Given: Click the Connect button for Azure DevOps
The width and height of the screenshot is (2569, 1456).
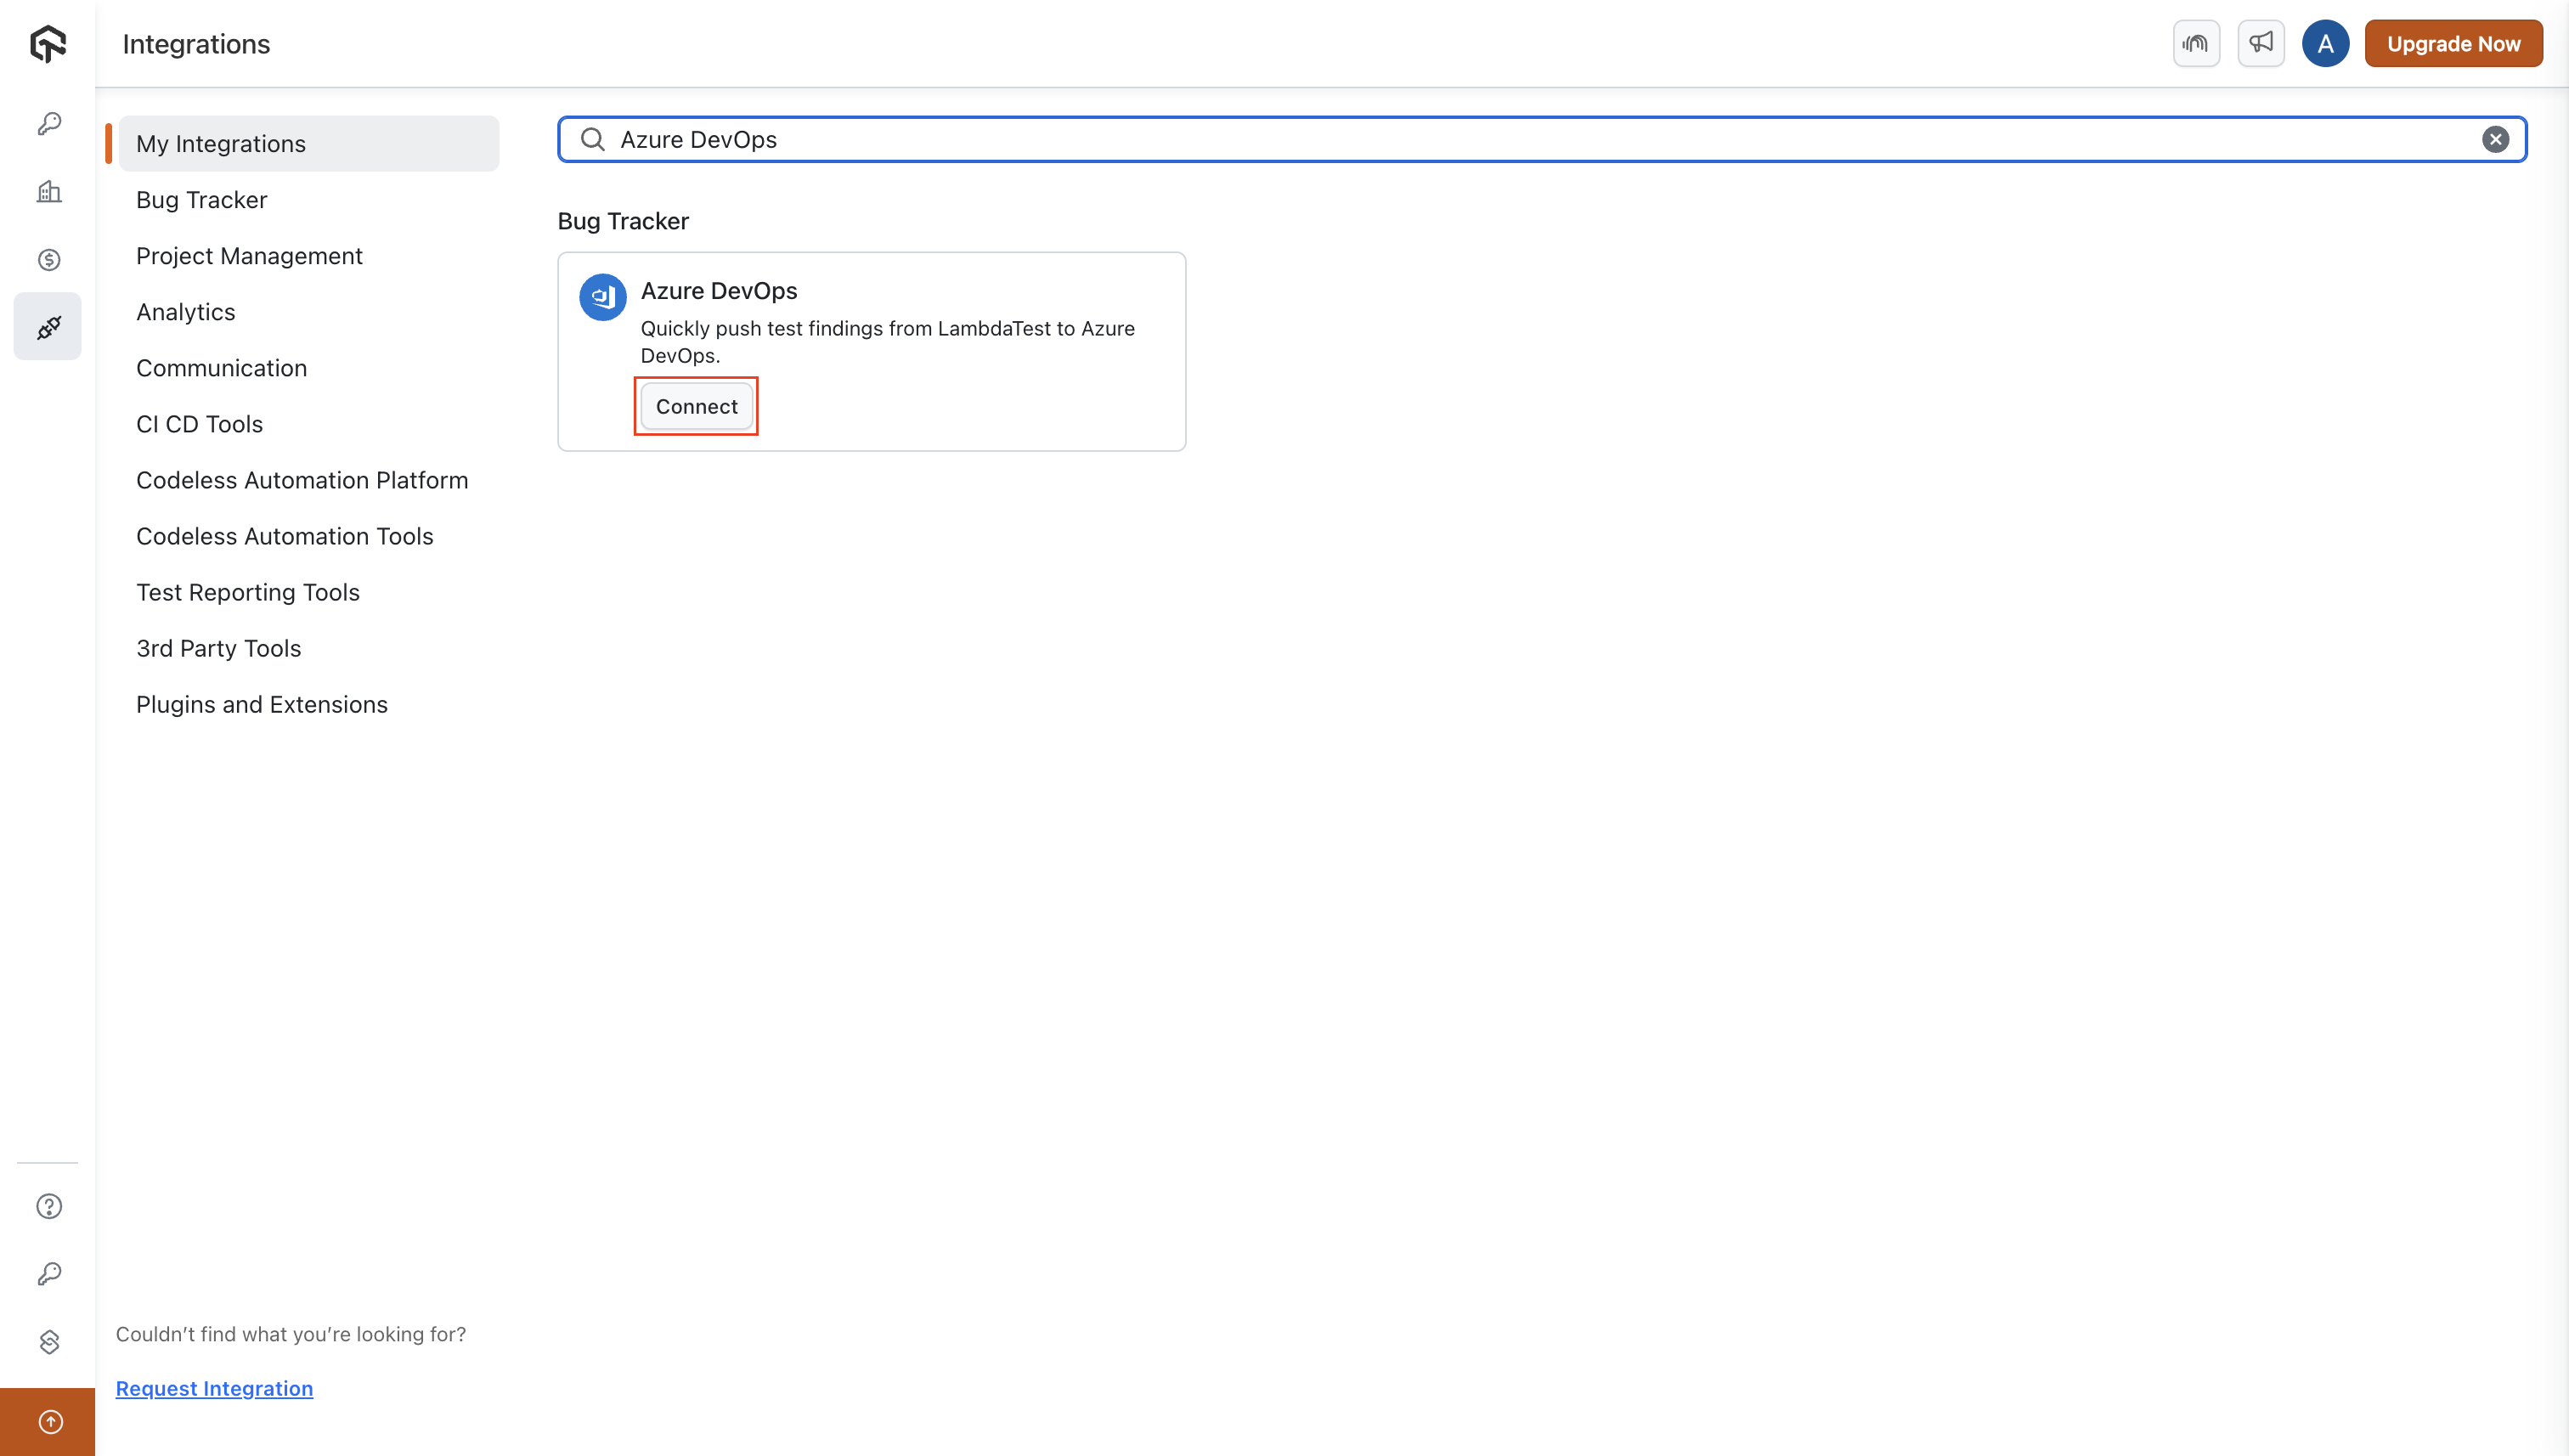Looking at the screenshot, I should pyautogui.click(x=696, y=406).
